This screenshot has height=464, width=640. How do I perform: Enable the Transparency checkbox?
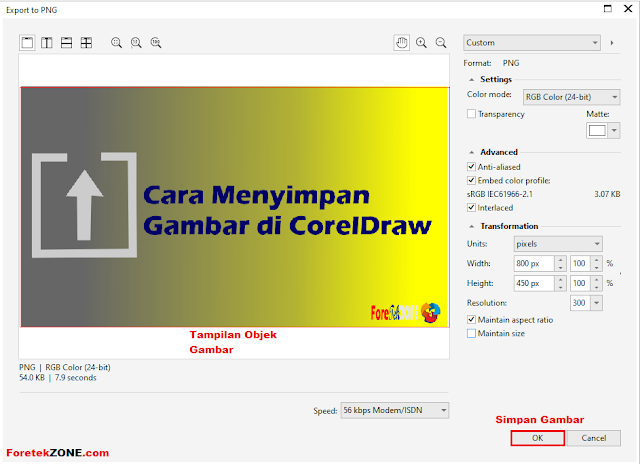[x=471, y=114]
